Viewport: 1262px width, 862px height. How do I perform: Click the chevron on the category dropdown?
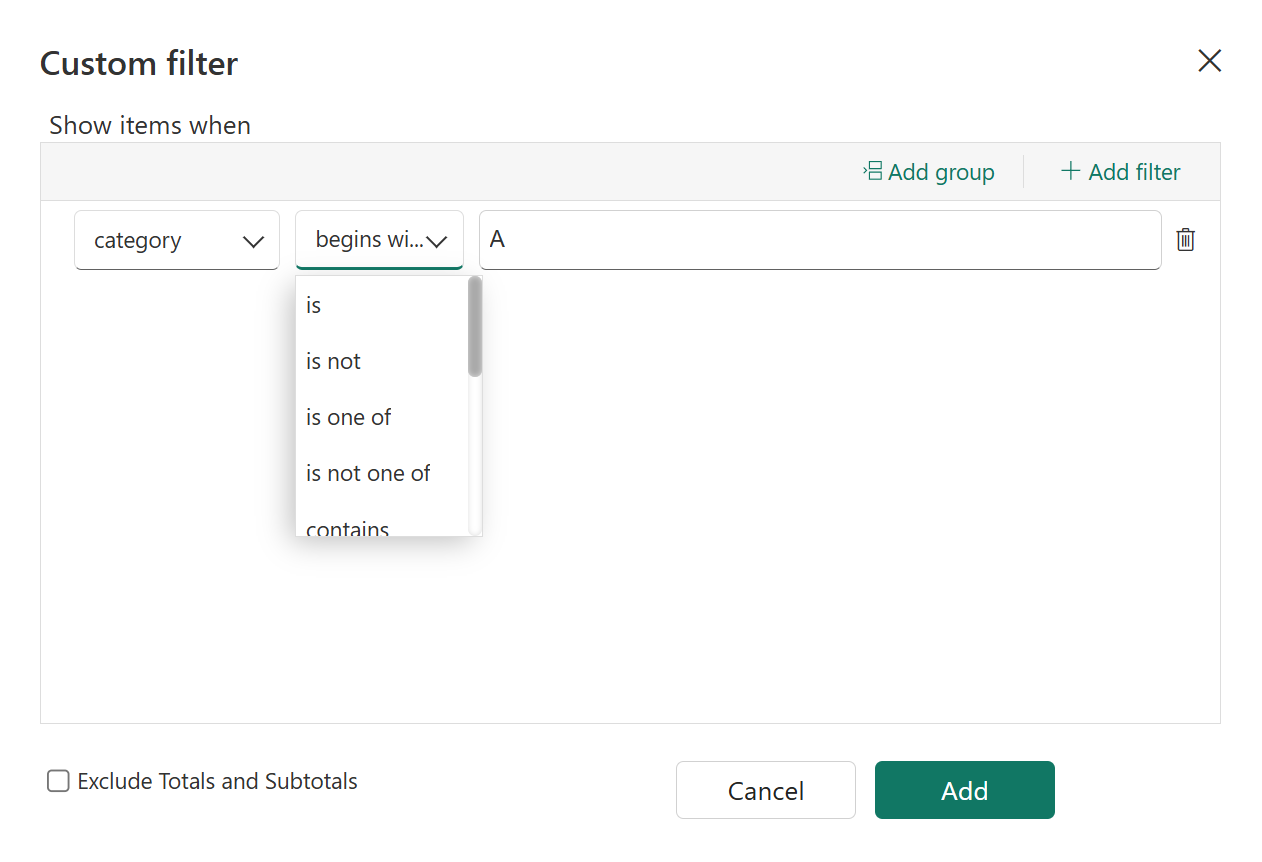[253, 241]
